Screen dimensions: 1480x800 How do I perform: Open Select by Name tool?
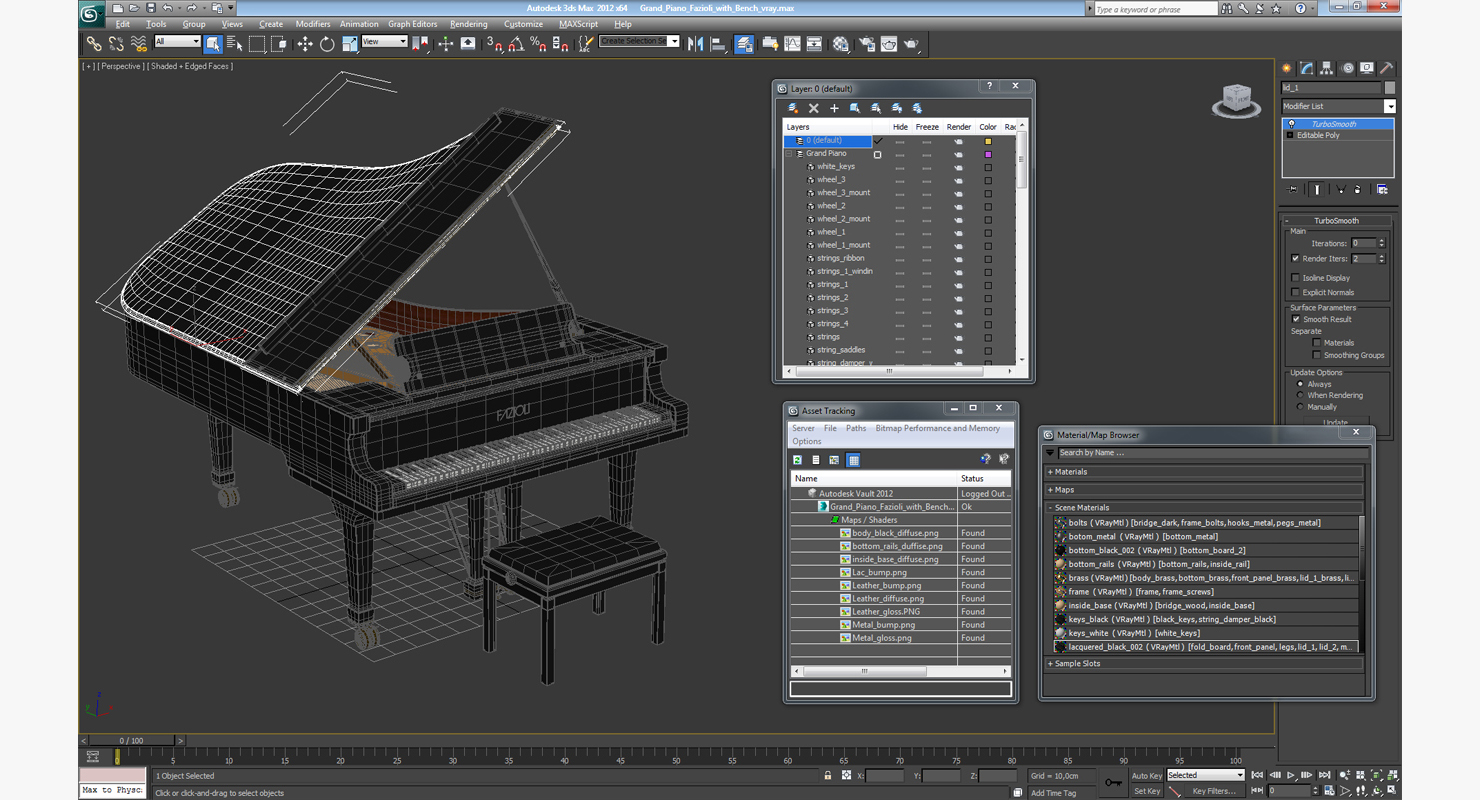tap(235, 43)
